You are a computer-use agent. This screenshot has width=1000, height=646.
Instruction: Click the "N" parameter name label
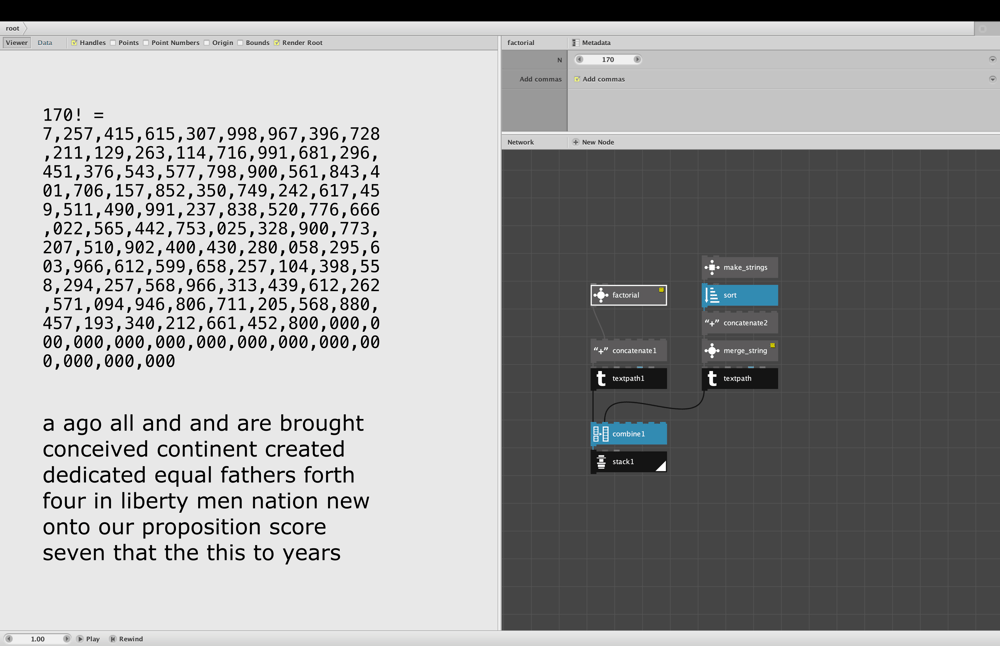click(559, 60)
